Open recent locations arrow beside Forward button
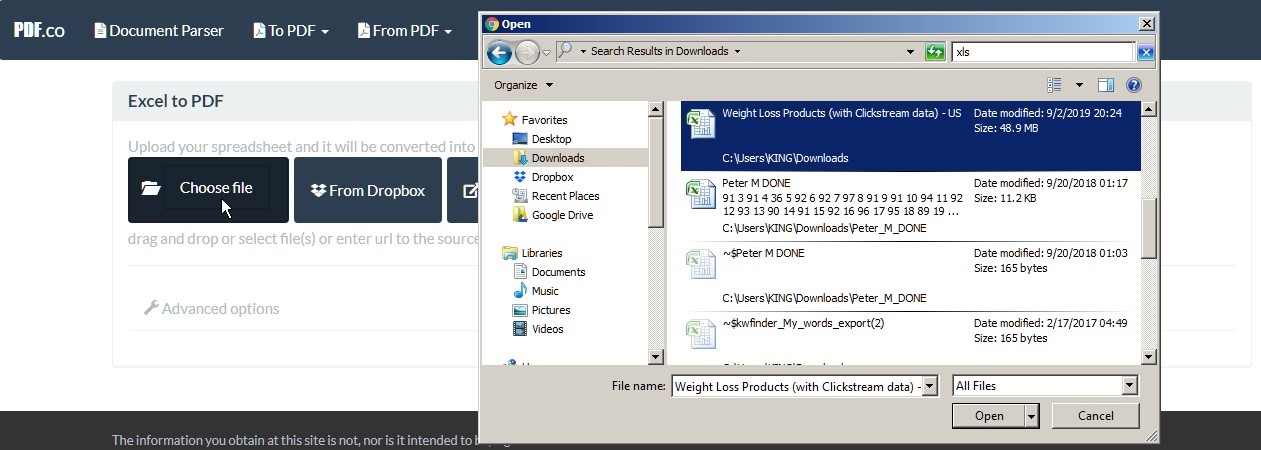The height and width of the screenshot is (450, 1261). (x=546, y=52)
